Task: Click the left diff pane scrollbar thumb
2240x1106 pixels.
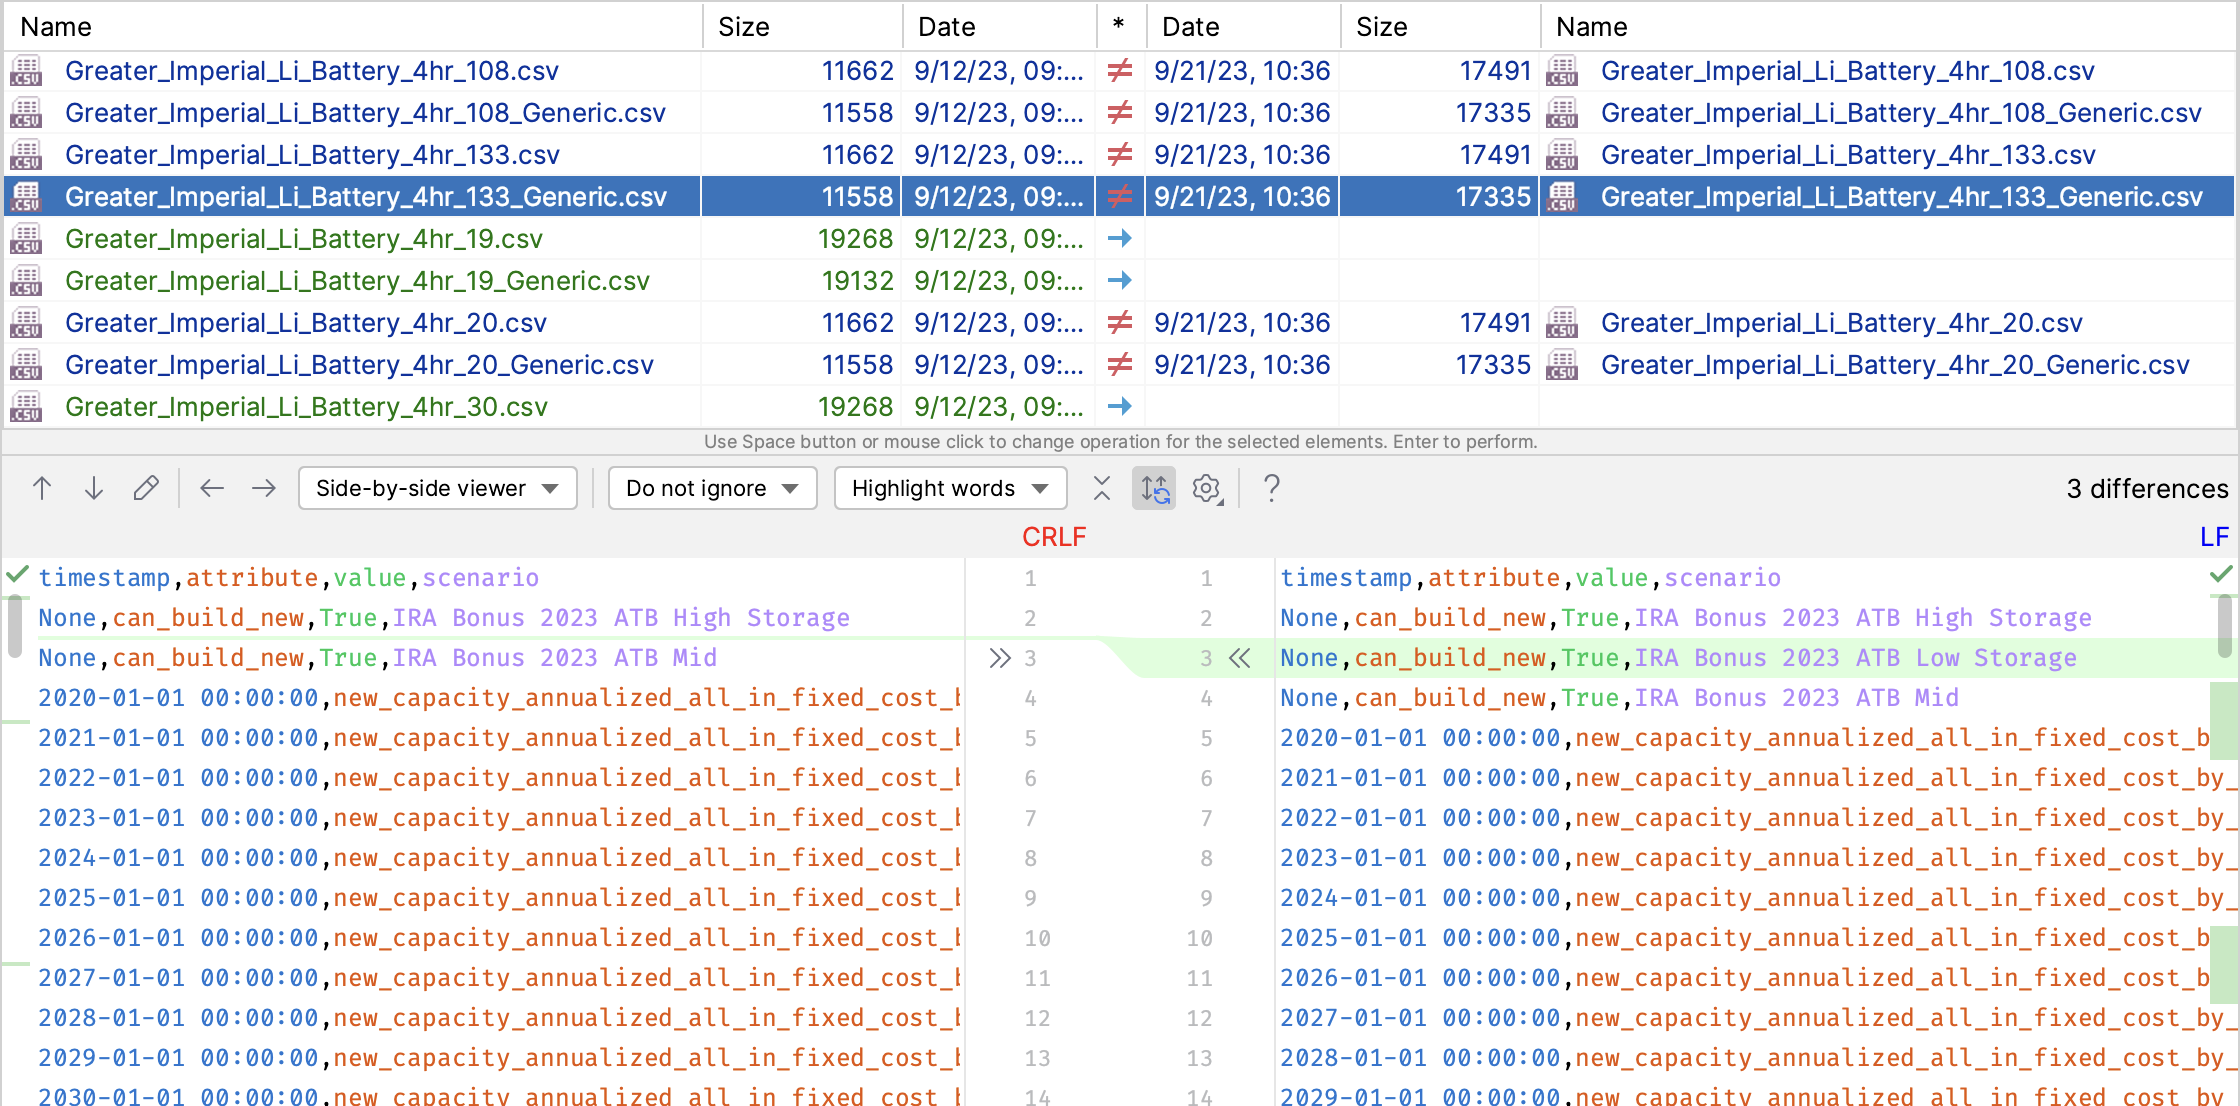Action: point(14,625)
